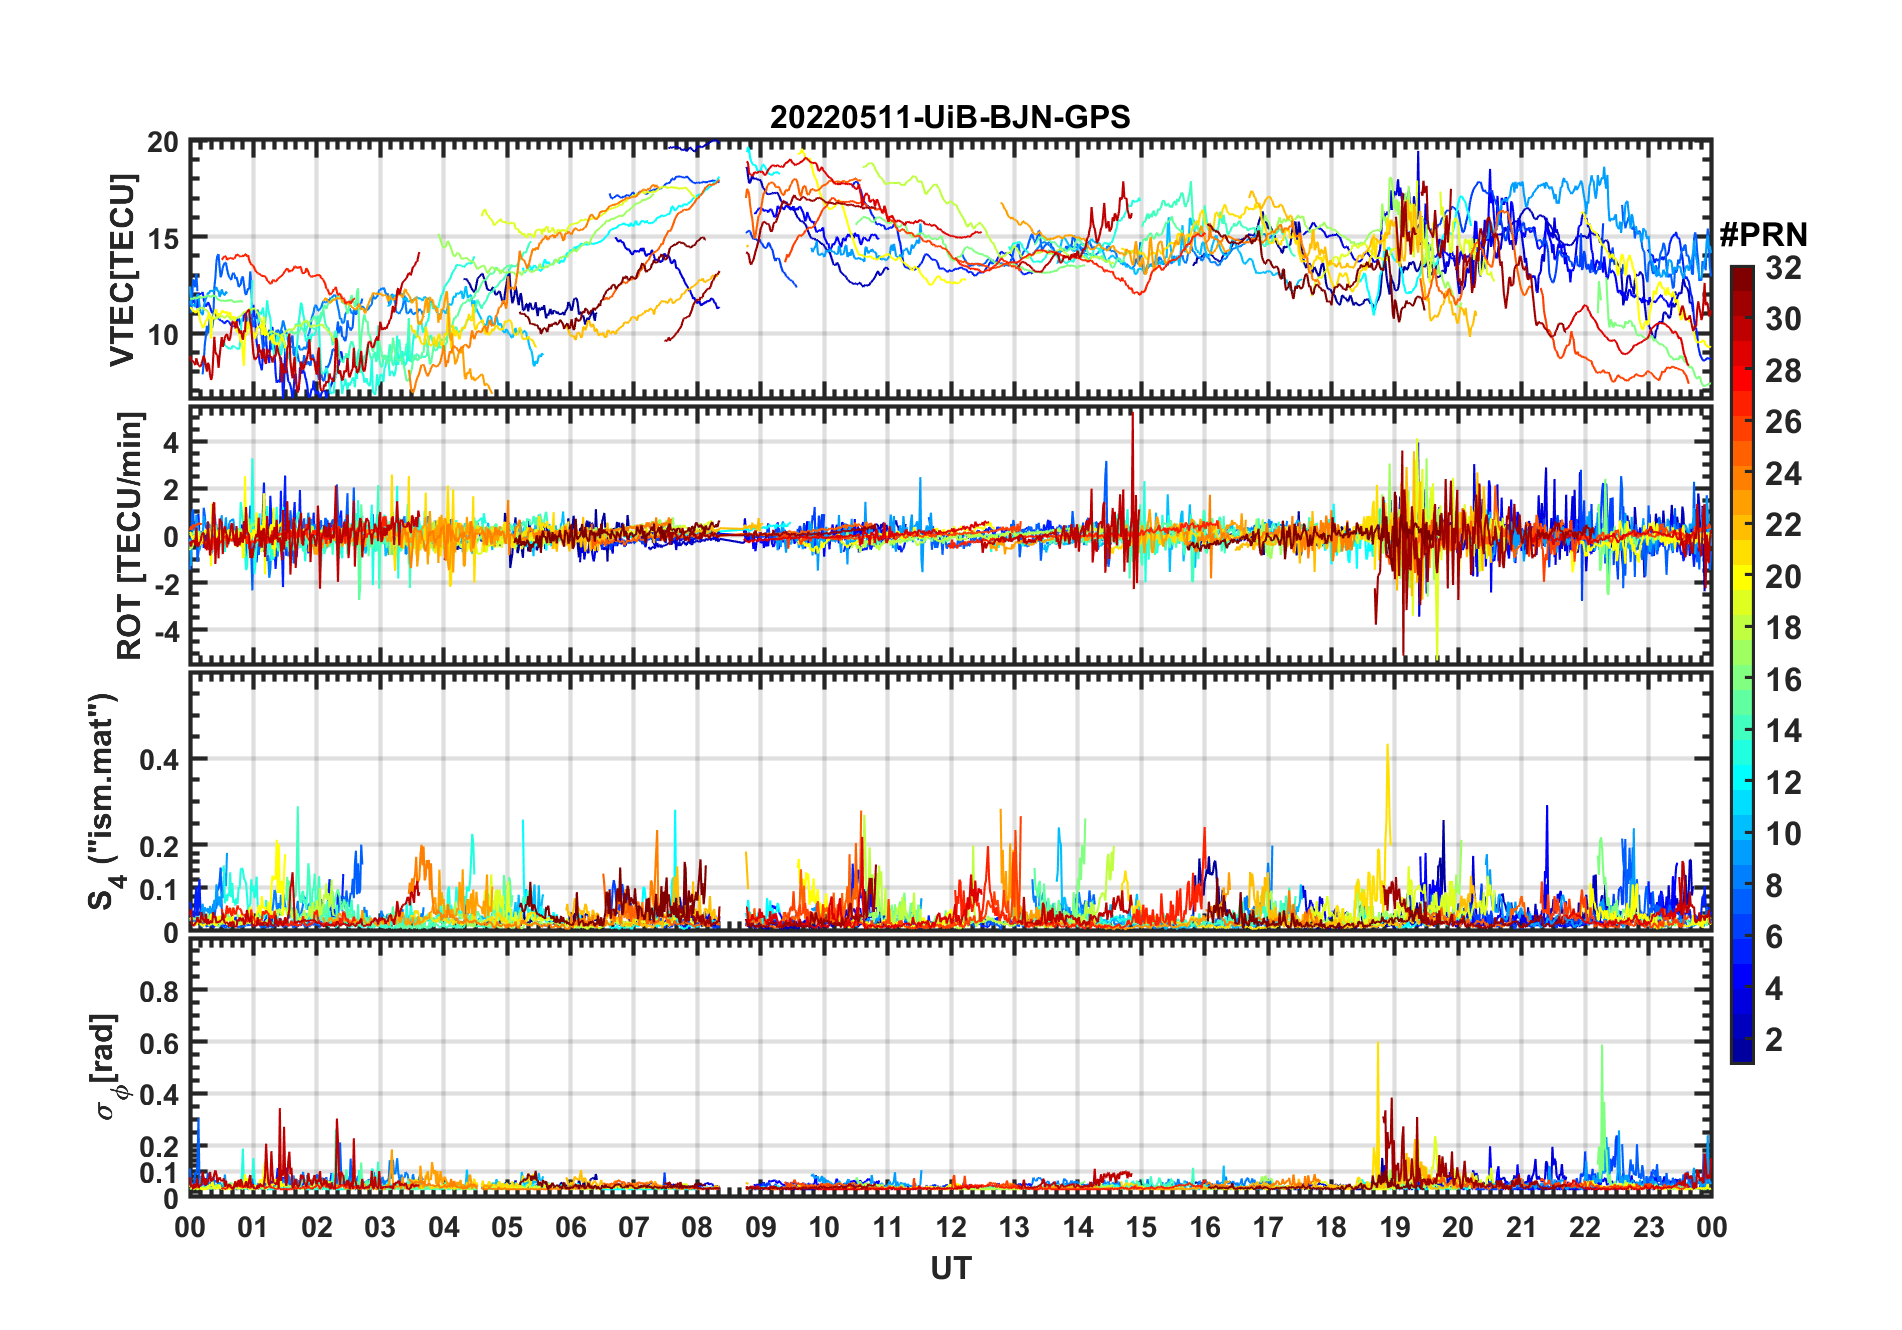Click the 15 tick on the VTEC axis

(163, 239)
